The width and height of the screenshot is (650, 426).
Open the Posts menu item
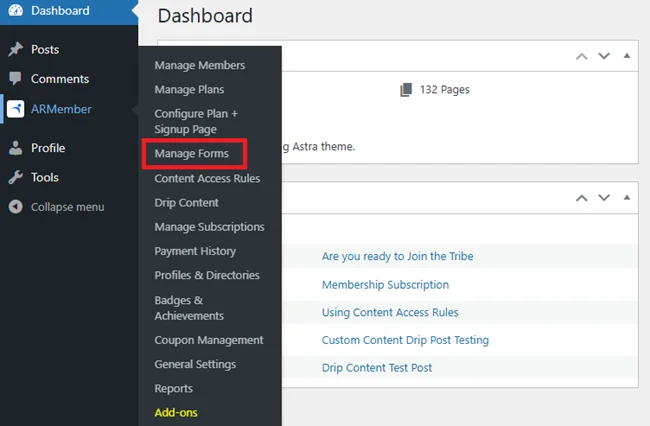pyautogui.click(x=45, y=49)
